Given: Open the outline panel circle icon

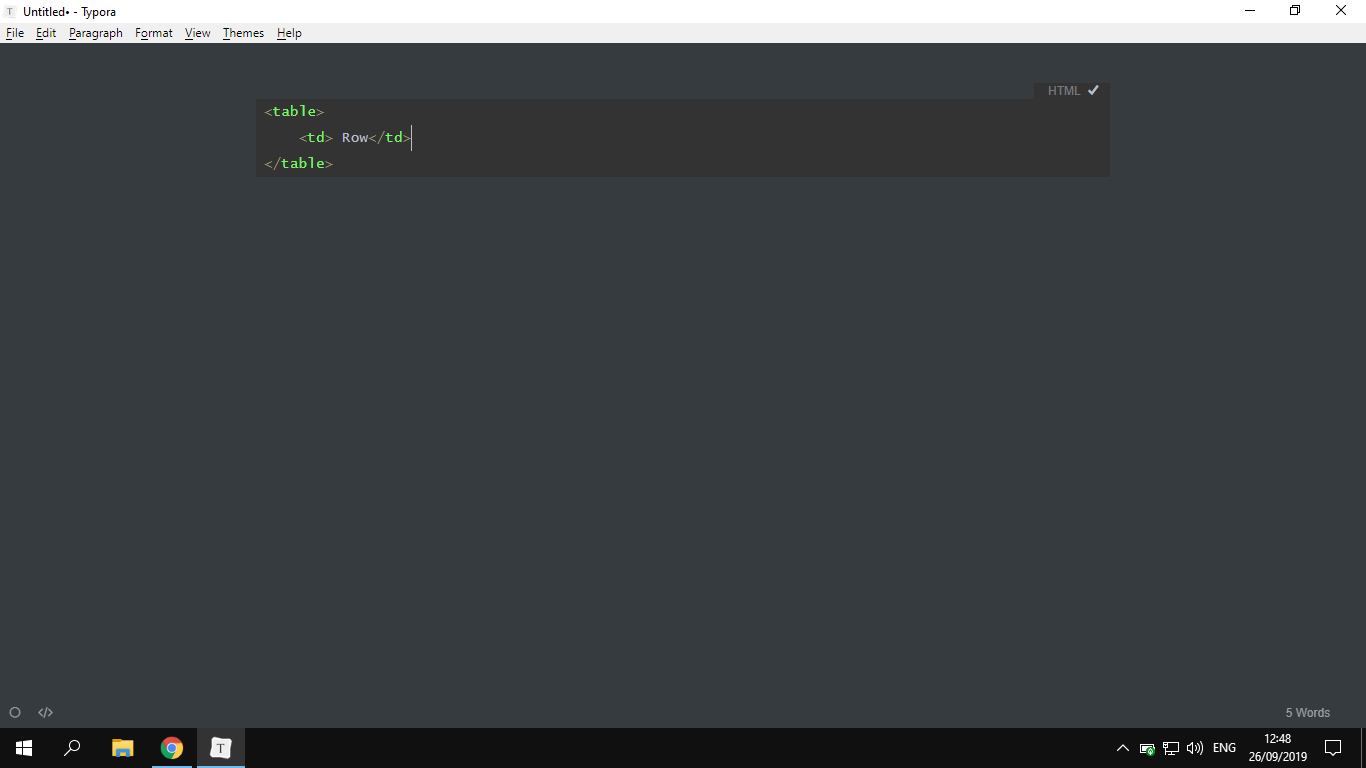Looking at the screenshot, I should (15, 712).
